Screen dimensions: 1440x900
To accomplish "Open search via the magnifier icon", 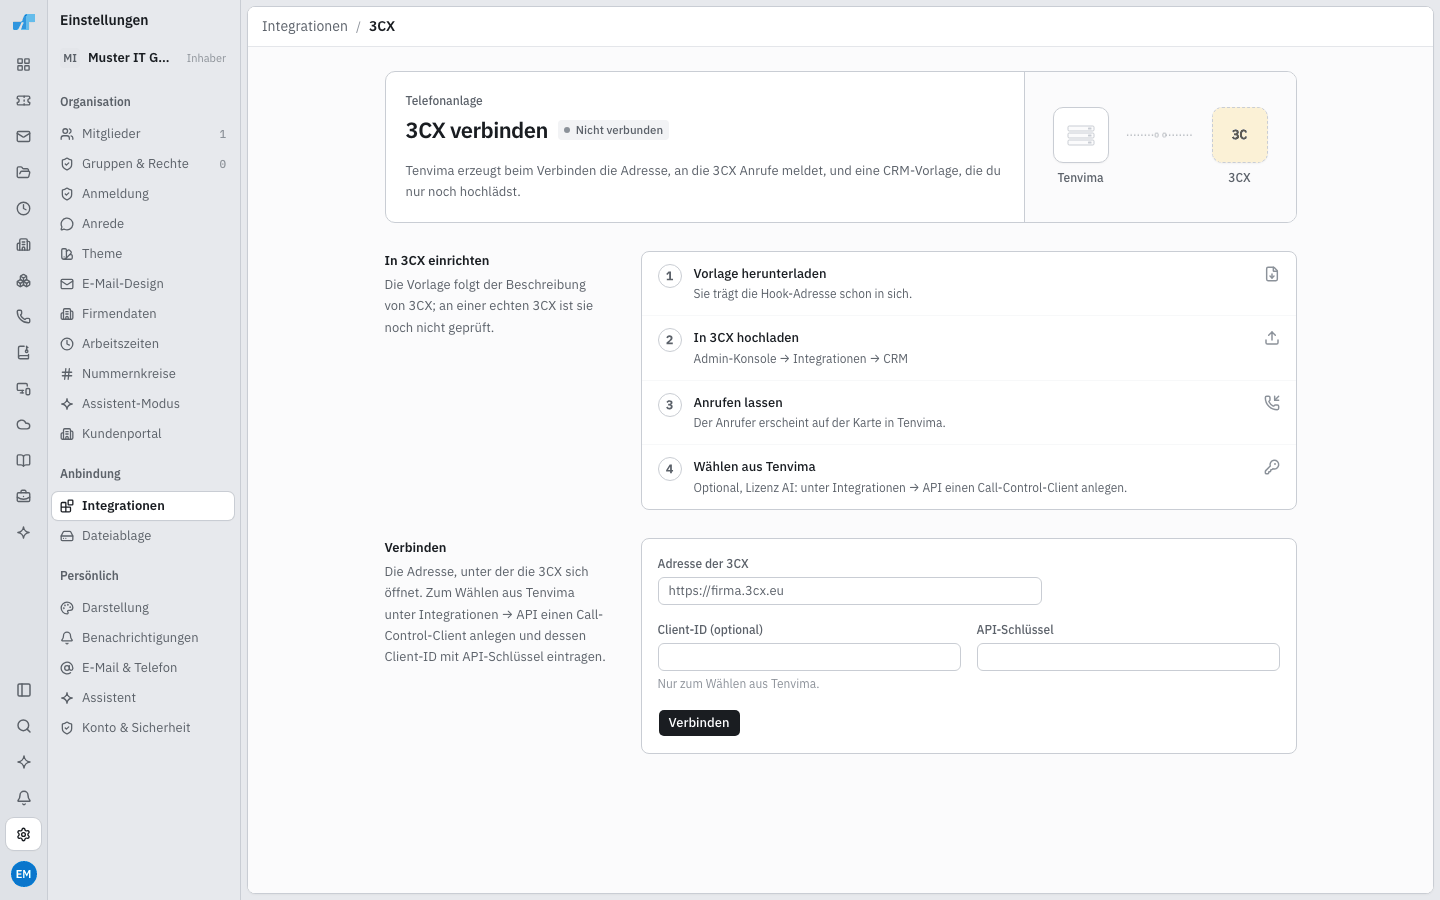I will click(x=24, y=726).
